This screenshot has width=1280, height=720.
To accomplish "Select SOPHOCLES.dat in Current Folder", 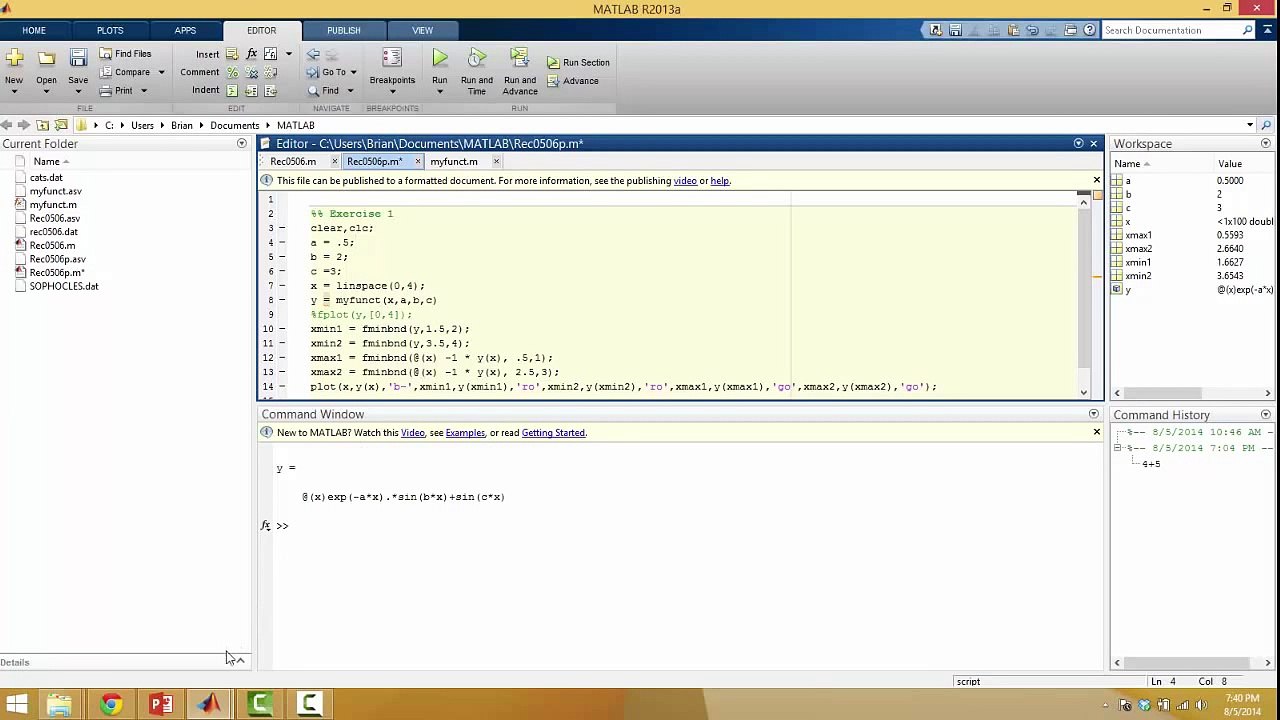I will click(64, 286).
